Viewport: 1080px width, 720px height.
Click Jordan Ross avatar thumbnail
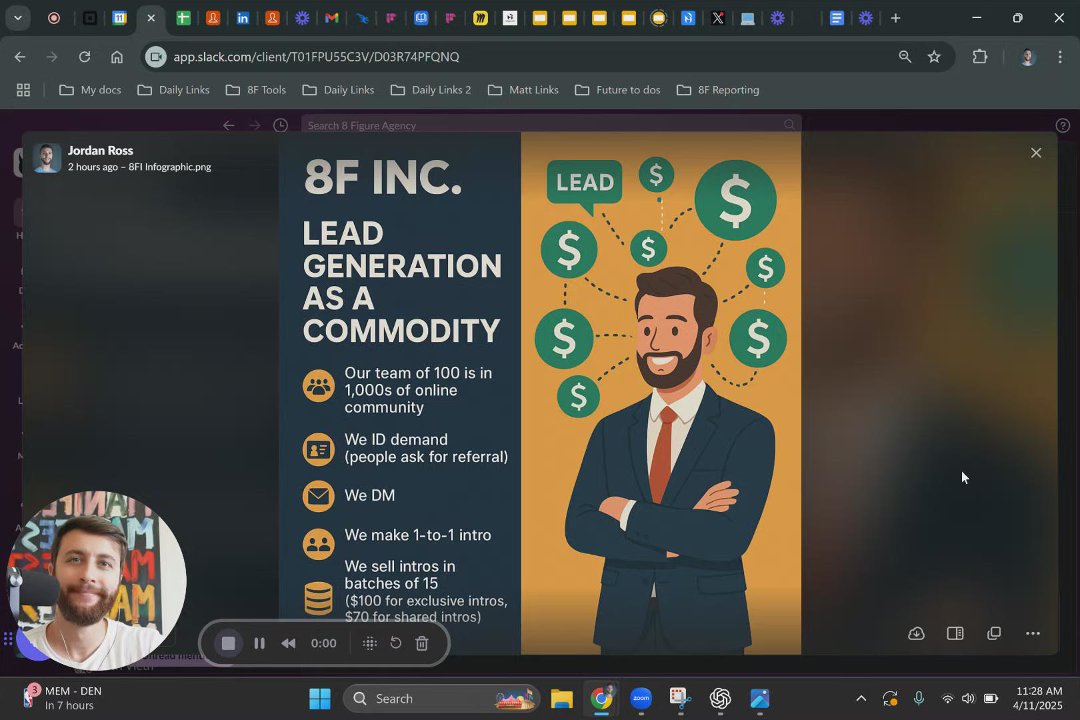(x=47, y=158)
